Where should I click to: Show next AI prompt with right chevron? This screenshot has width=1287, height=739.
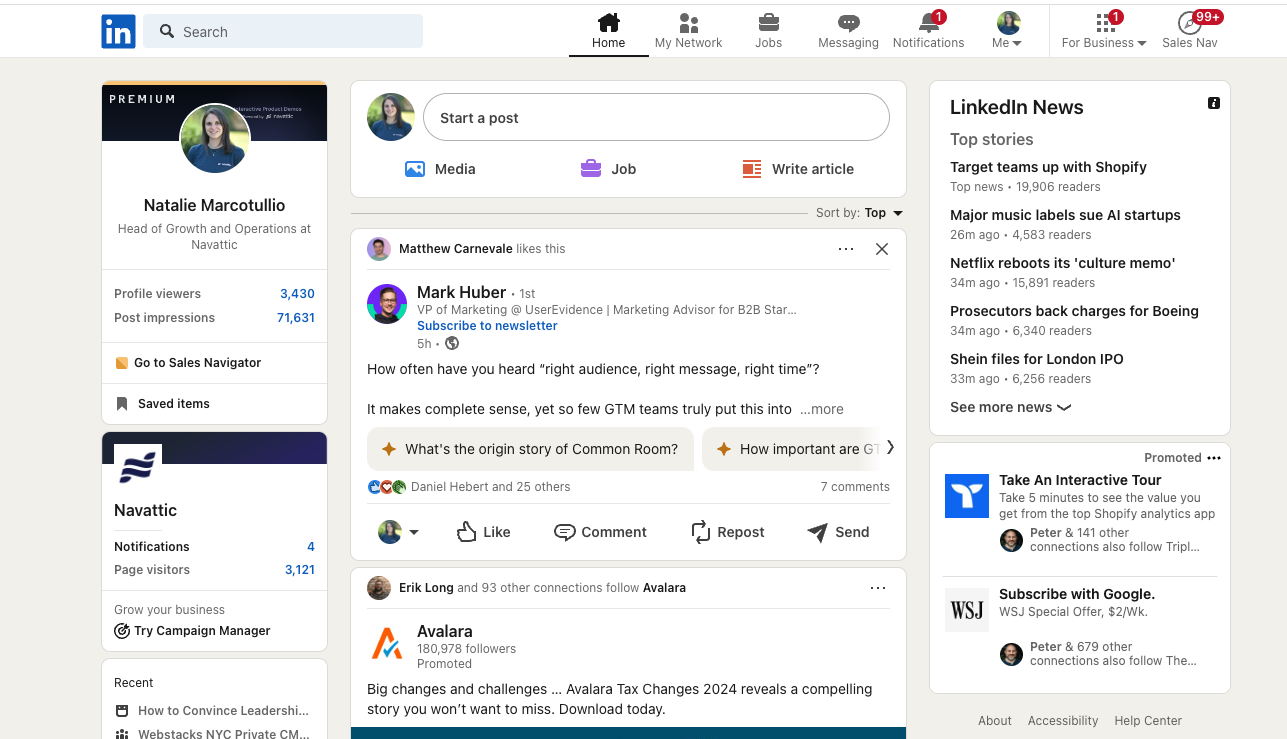(x=890, y=448)
